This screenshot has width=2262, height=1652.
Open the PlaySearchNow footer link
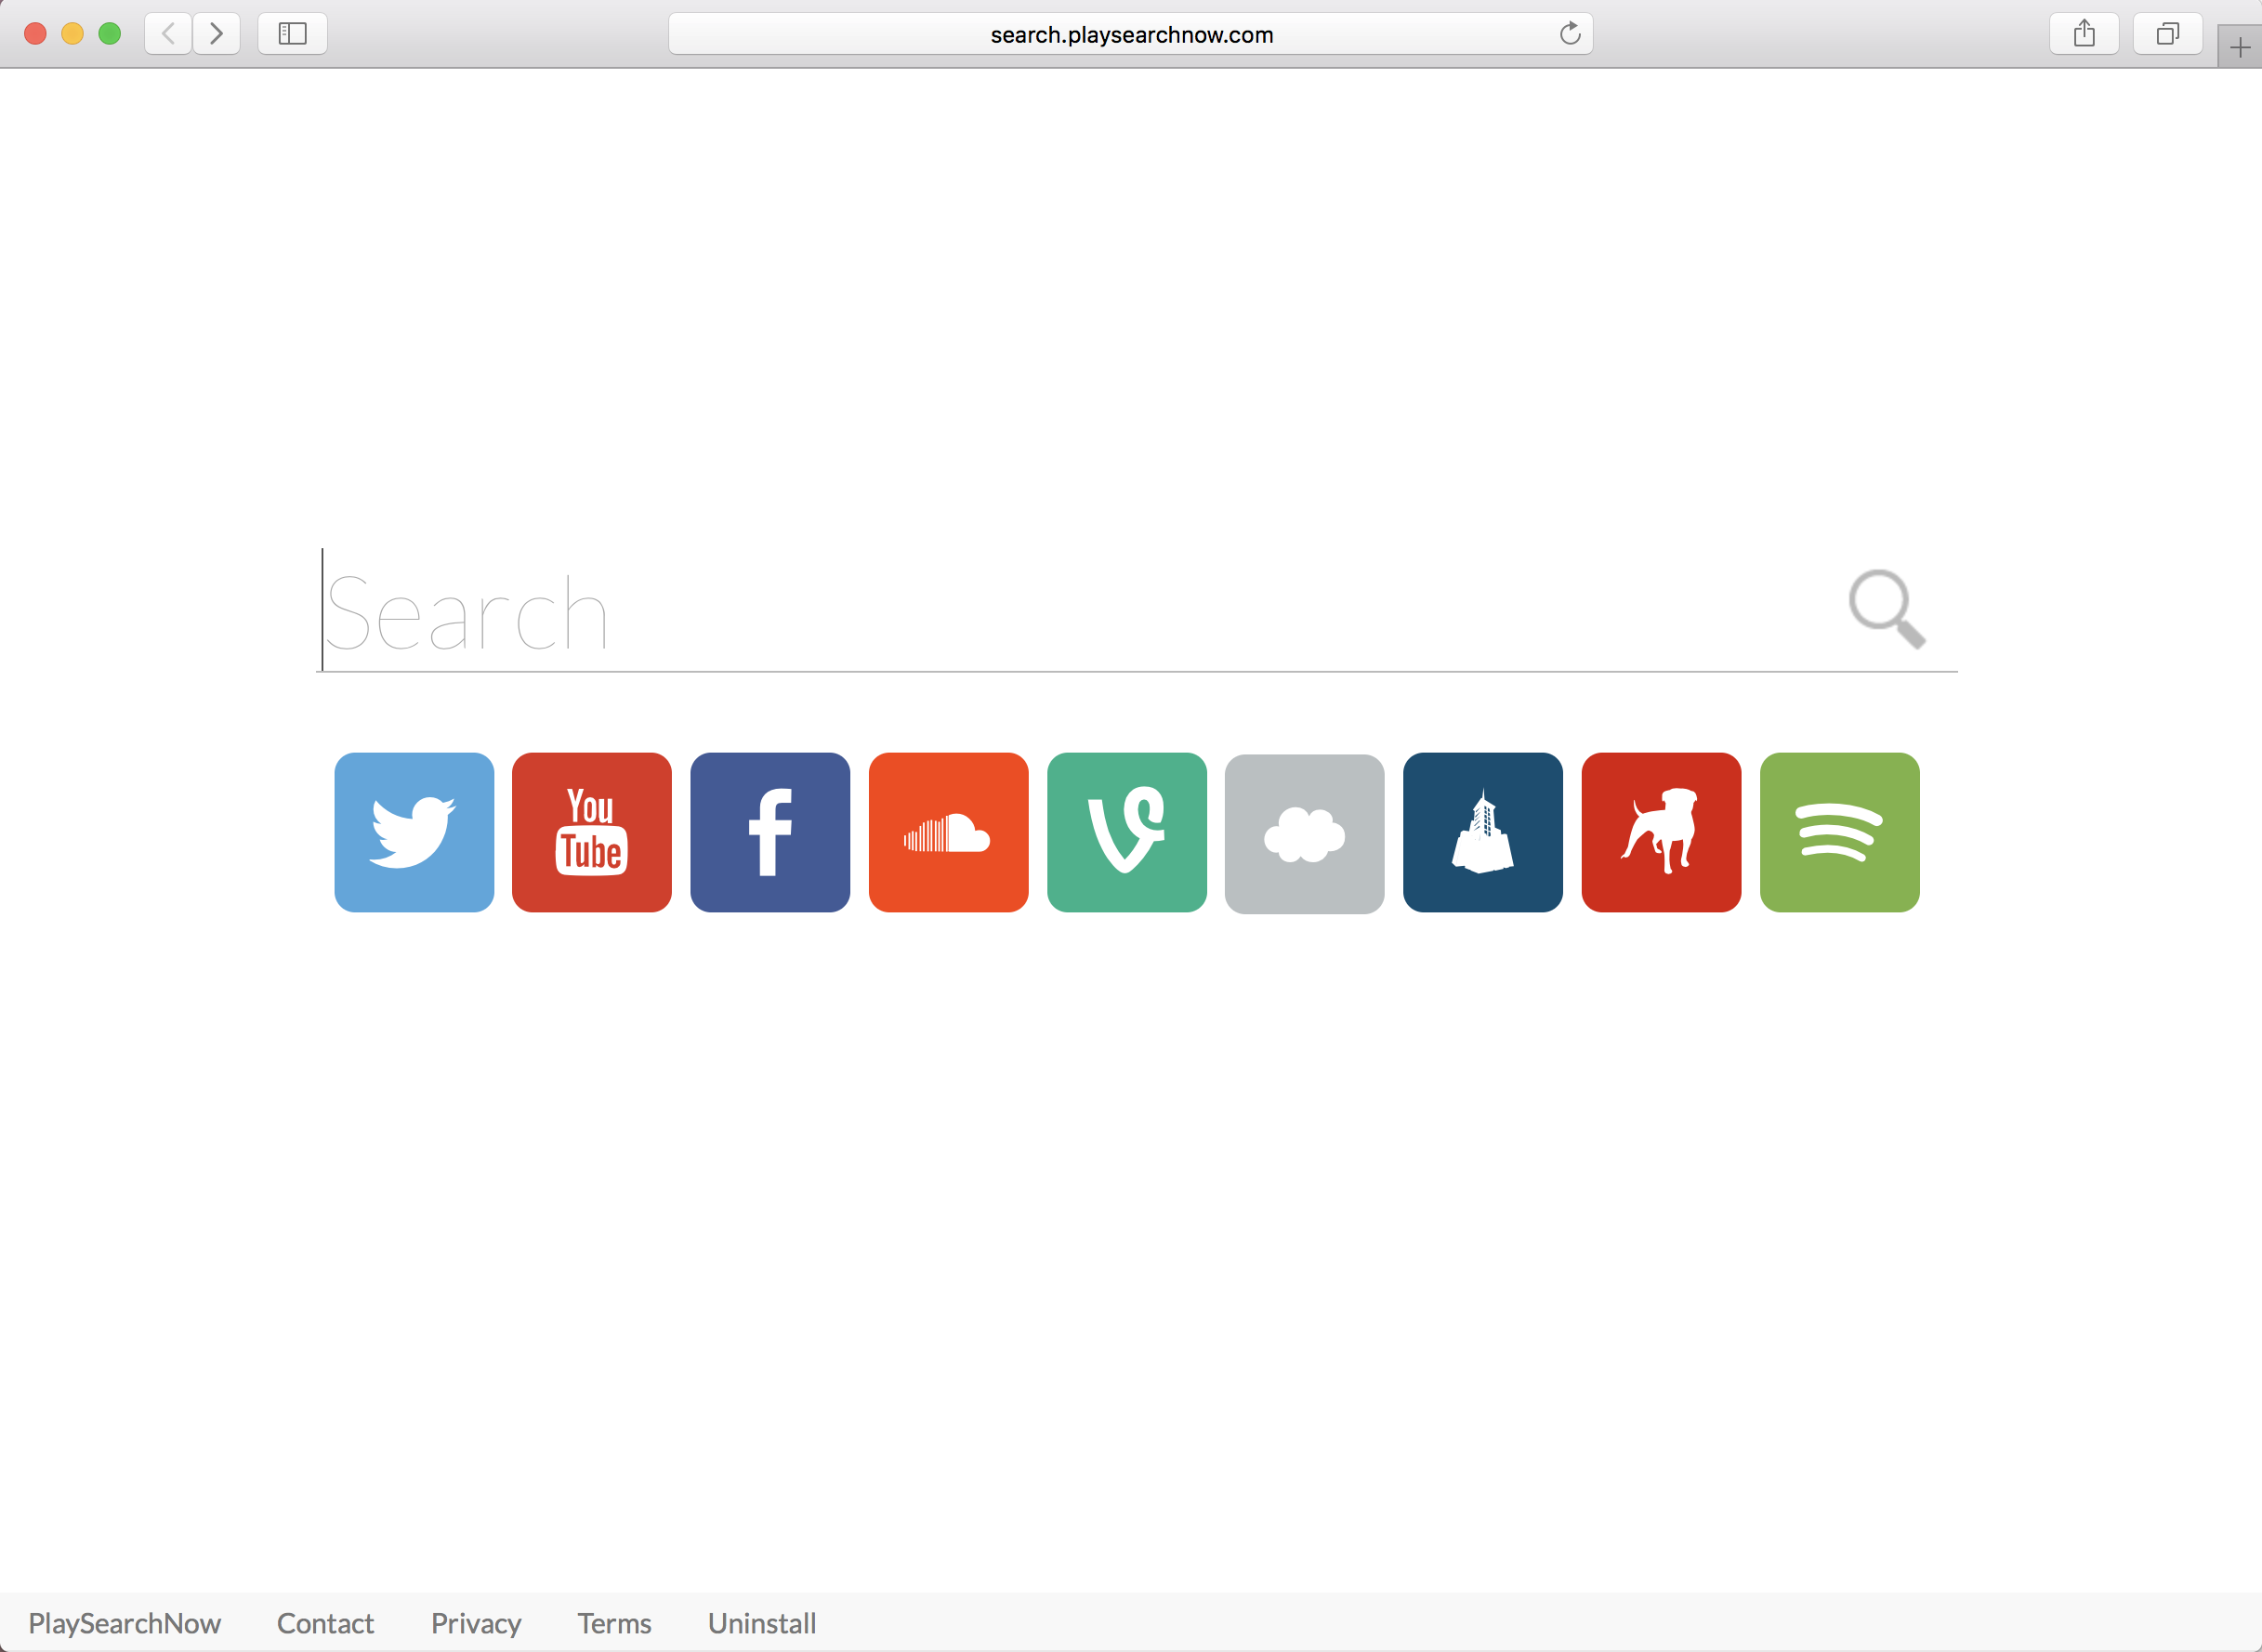[124, 1623]
